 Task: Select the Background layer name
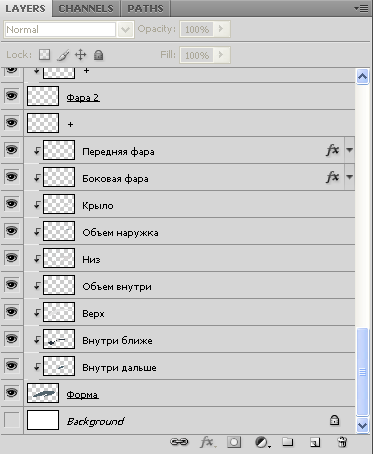(x=95, y=422)
